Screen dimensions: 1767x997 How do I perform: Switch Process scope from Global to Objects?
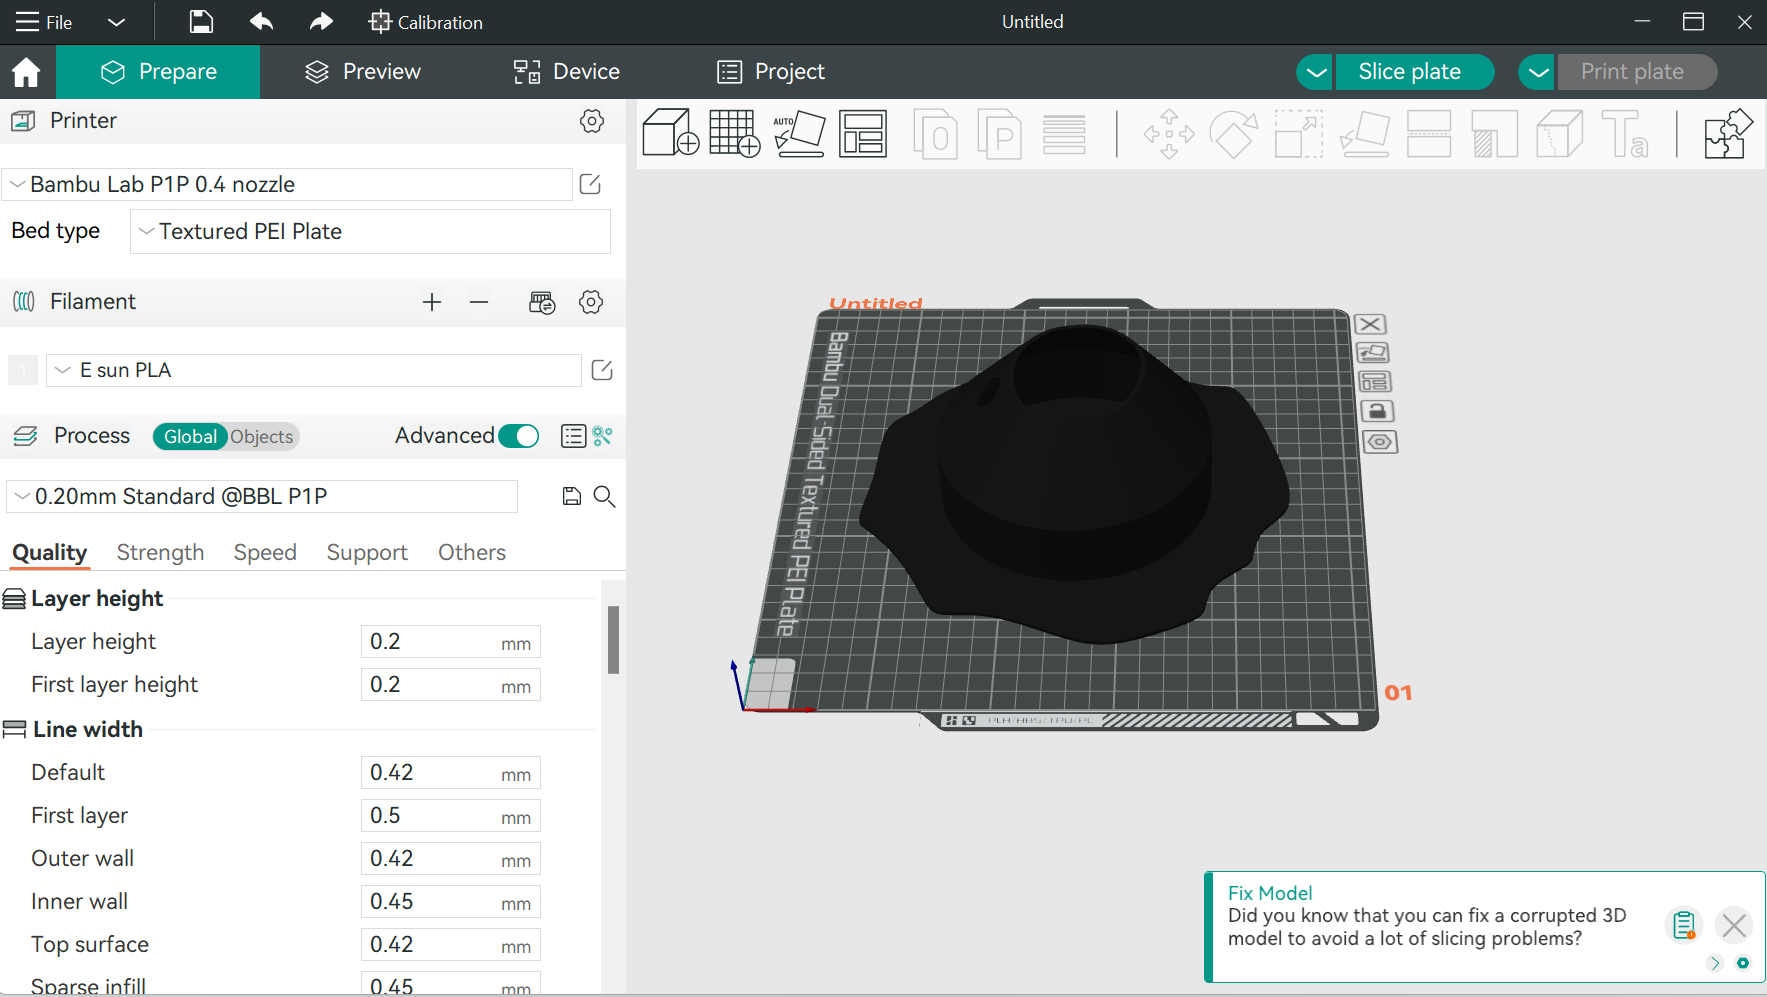(x=261, y=436)
